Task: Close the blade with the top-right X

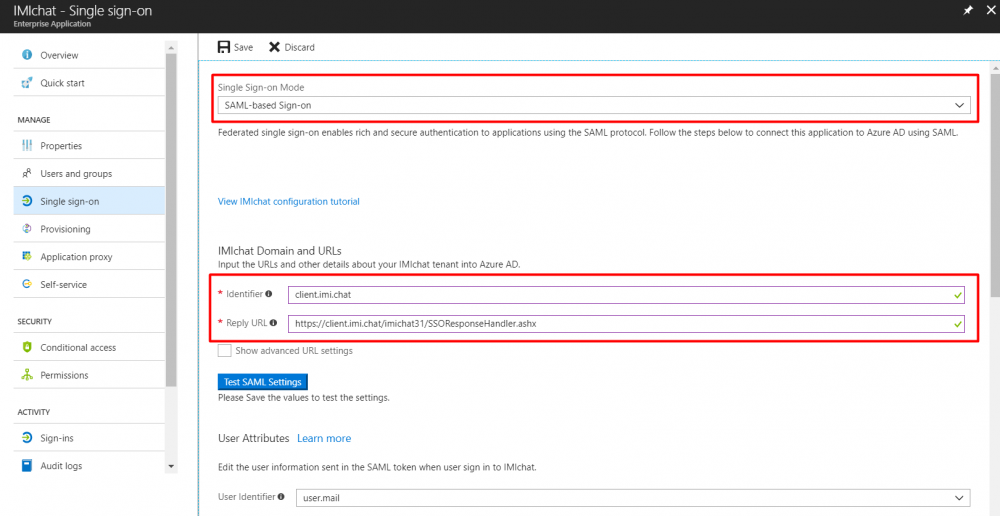Action: point(990,11)
